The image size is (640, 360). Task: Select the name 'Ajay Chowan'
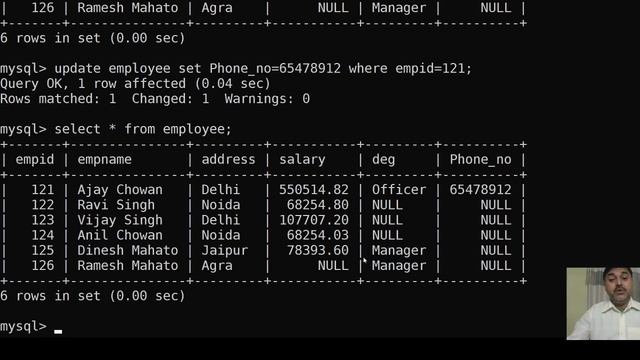coord(120,190)
